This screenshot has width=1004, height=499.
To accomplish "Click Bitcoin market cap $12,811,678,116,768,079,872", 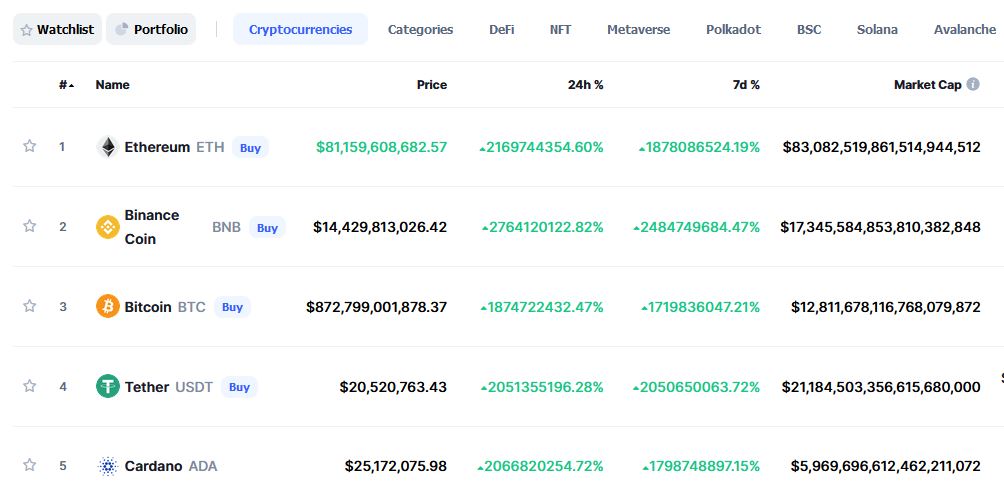I will tap(886, 307).
